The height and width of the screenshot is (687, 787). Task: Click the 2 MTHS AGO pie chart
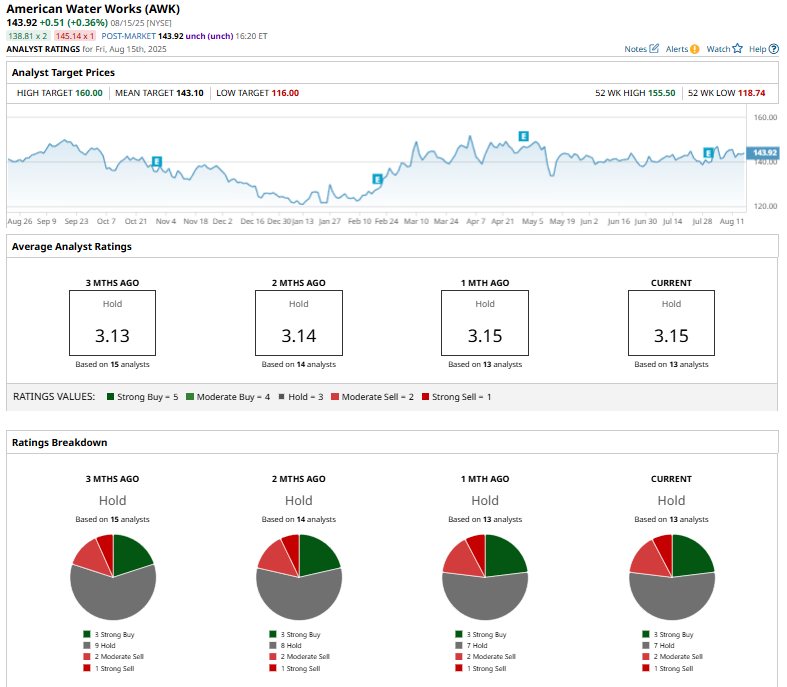(299, 577)
